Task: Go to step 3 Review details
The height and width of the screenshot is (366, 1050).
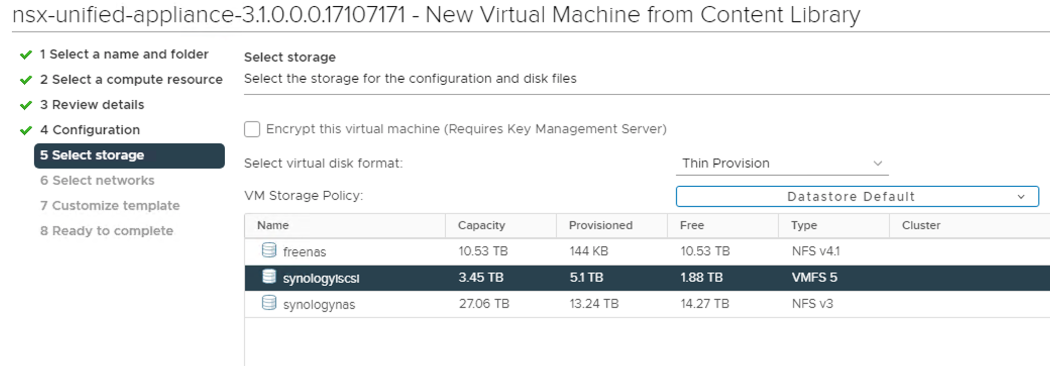Action: coord(92,105)
